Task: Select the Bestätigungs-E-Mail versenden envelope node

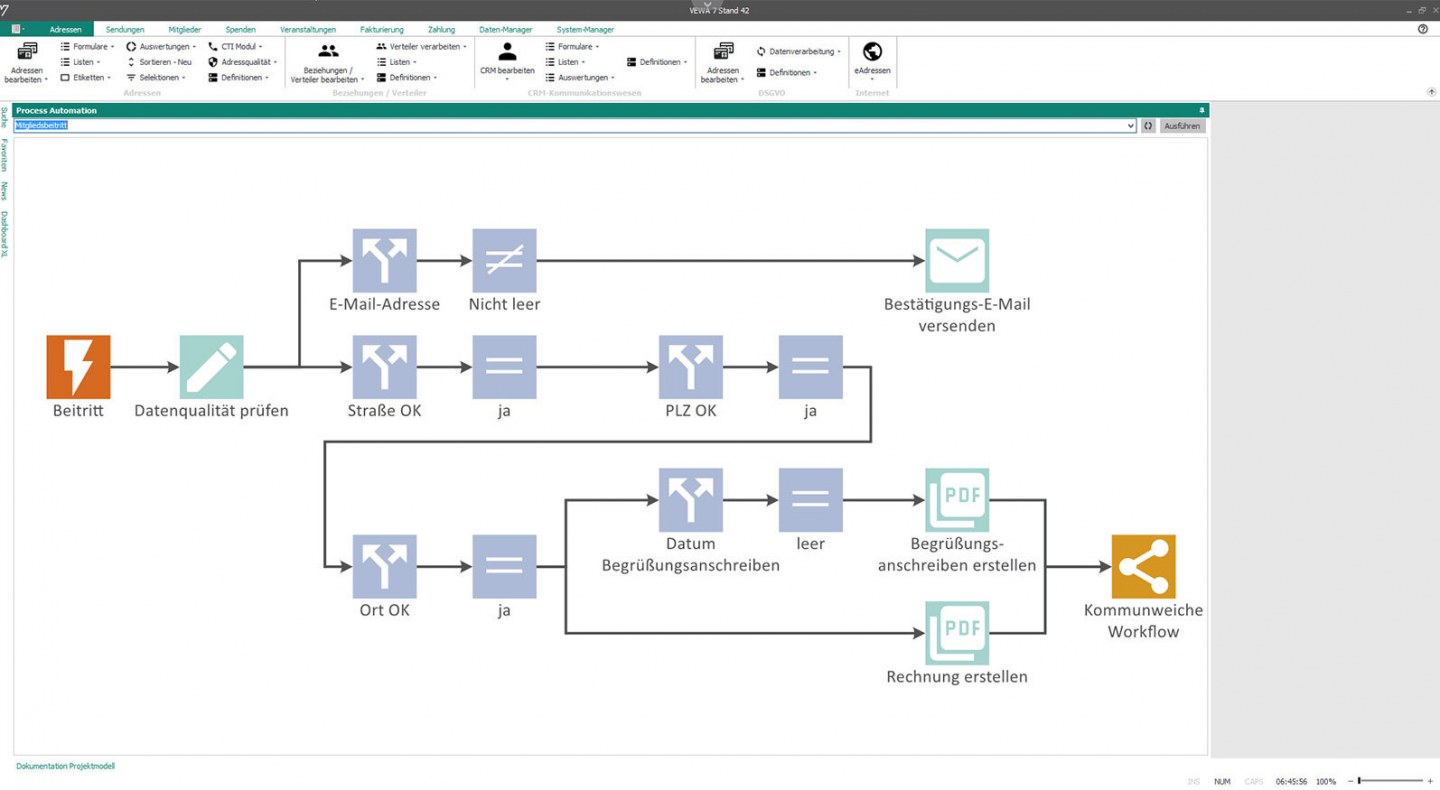Action: point(957,261)
